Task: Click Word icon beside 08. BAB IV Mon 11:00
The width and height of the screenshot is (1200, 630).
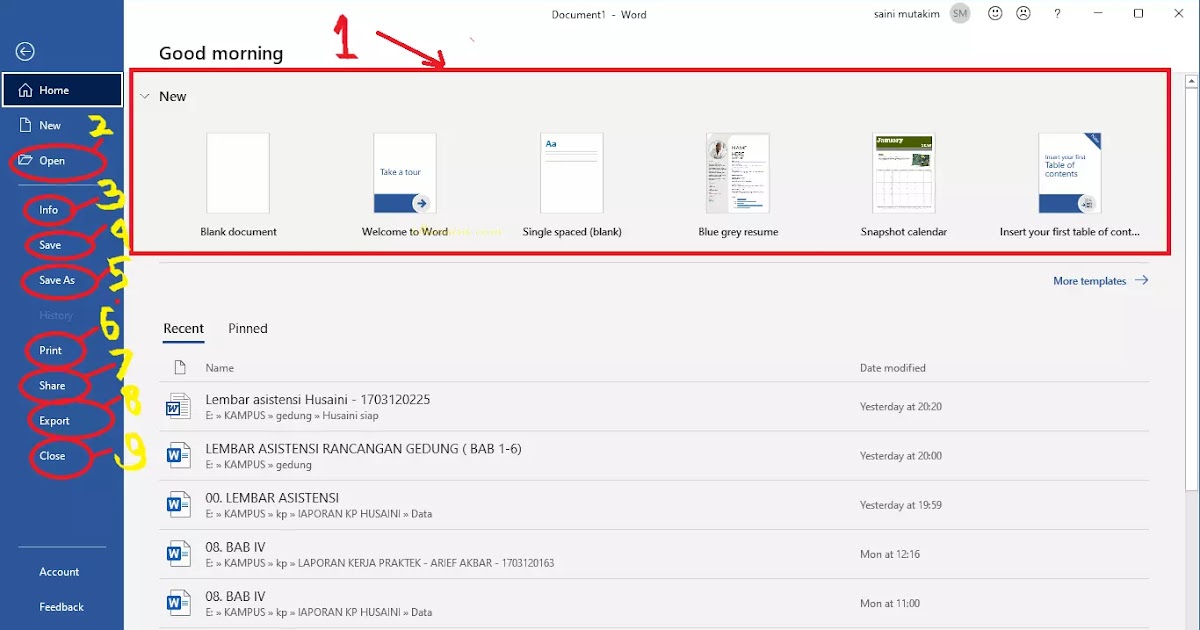Action: pyautogui.click(x=178, y=603)
